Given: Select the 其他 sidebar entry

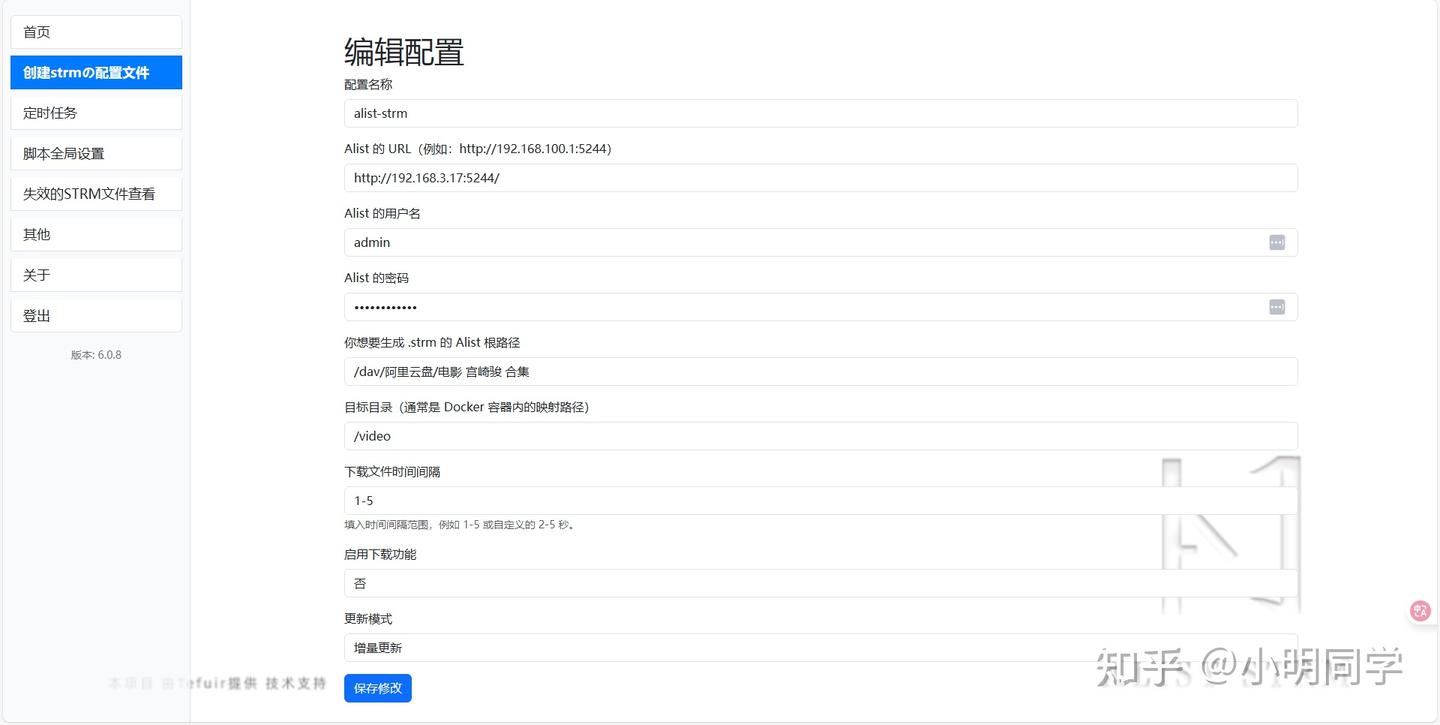Looking at the screenshot, I should click(x=95, y=233).
